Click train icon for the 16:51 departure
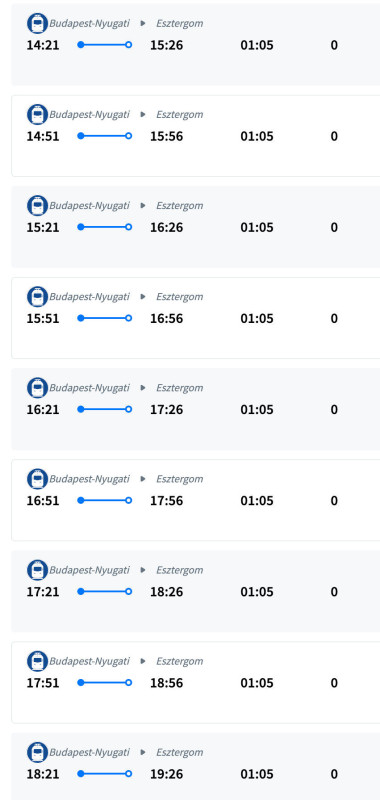The image size is (380, 800). click(x=37, y=479)
